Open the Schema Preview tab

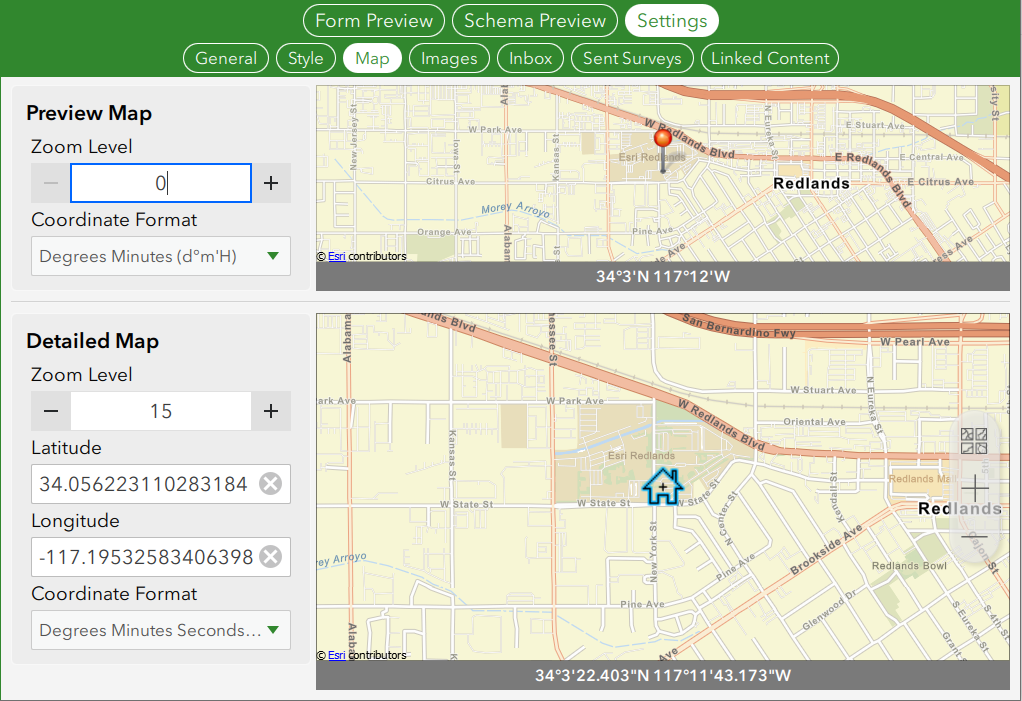[x=534, y=20]
